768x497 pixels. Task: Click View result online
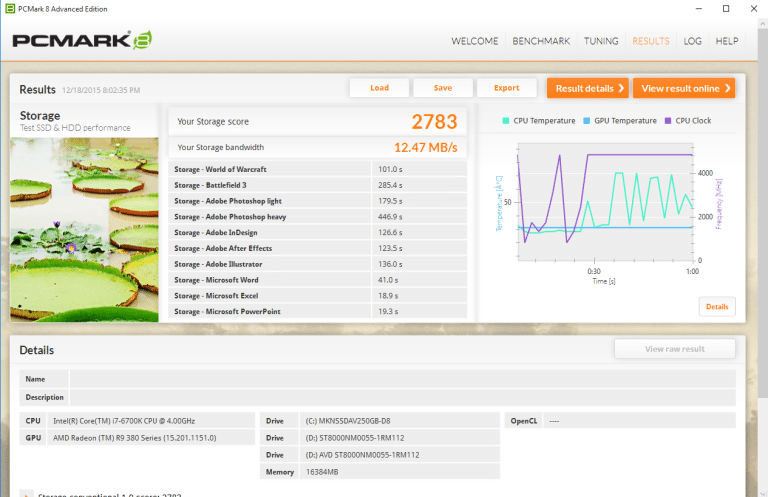(684, 89)
